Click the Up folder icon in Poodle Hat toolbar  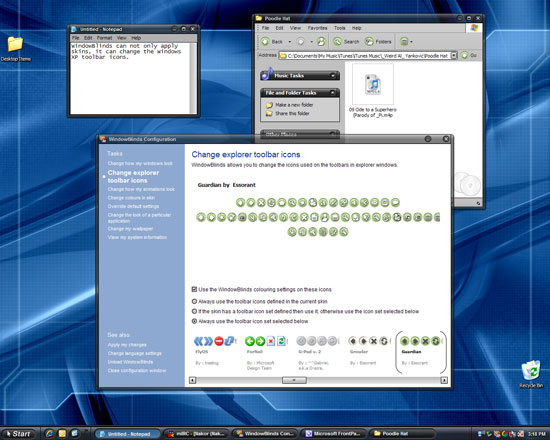tap(321, 41)
